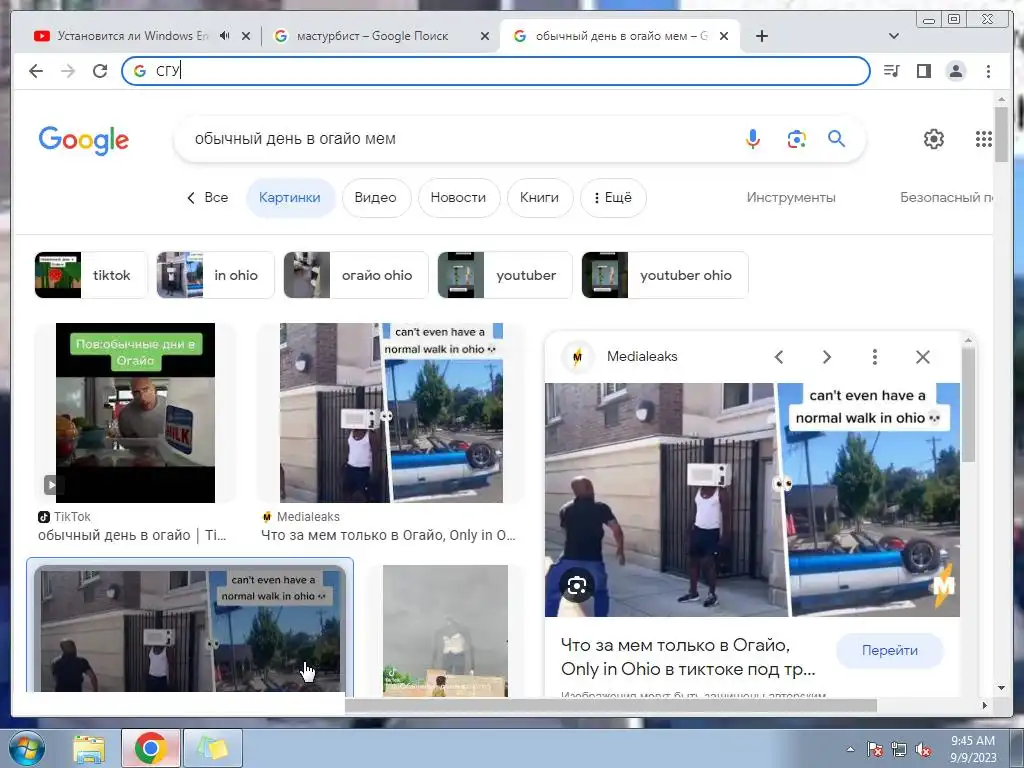1024x768 pixels.
Task: Click the browser forward arrow
Action: [x=68, y=71]
